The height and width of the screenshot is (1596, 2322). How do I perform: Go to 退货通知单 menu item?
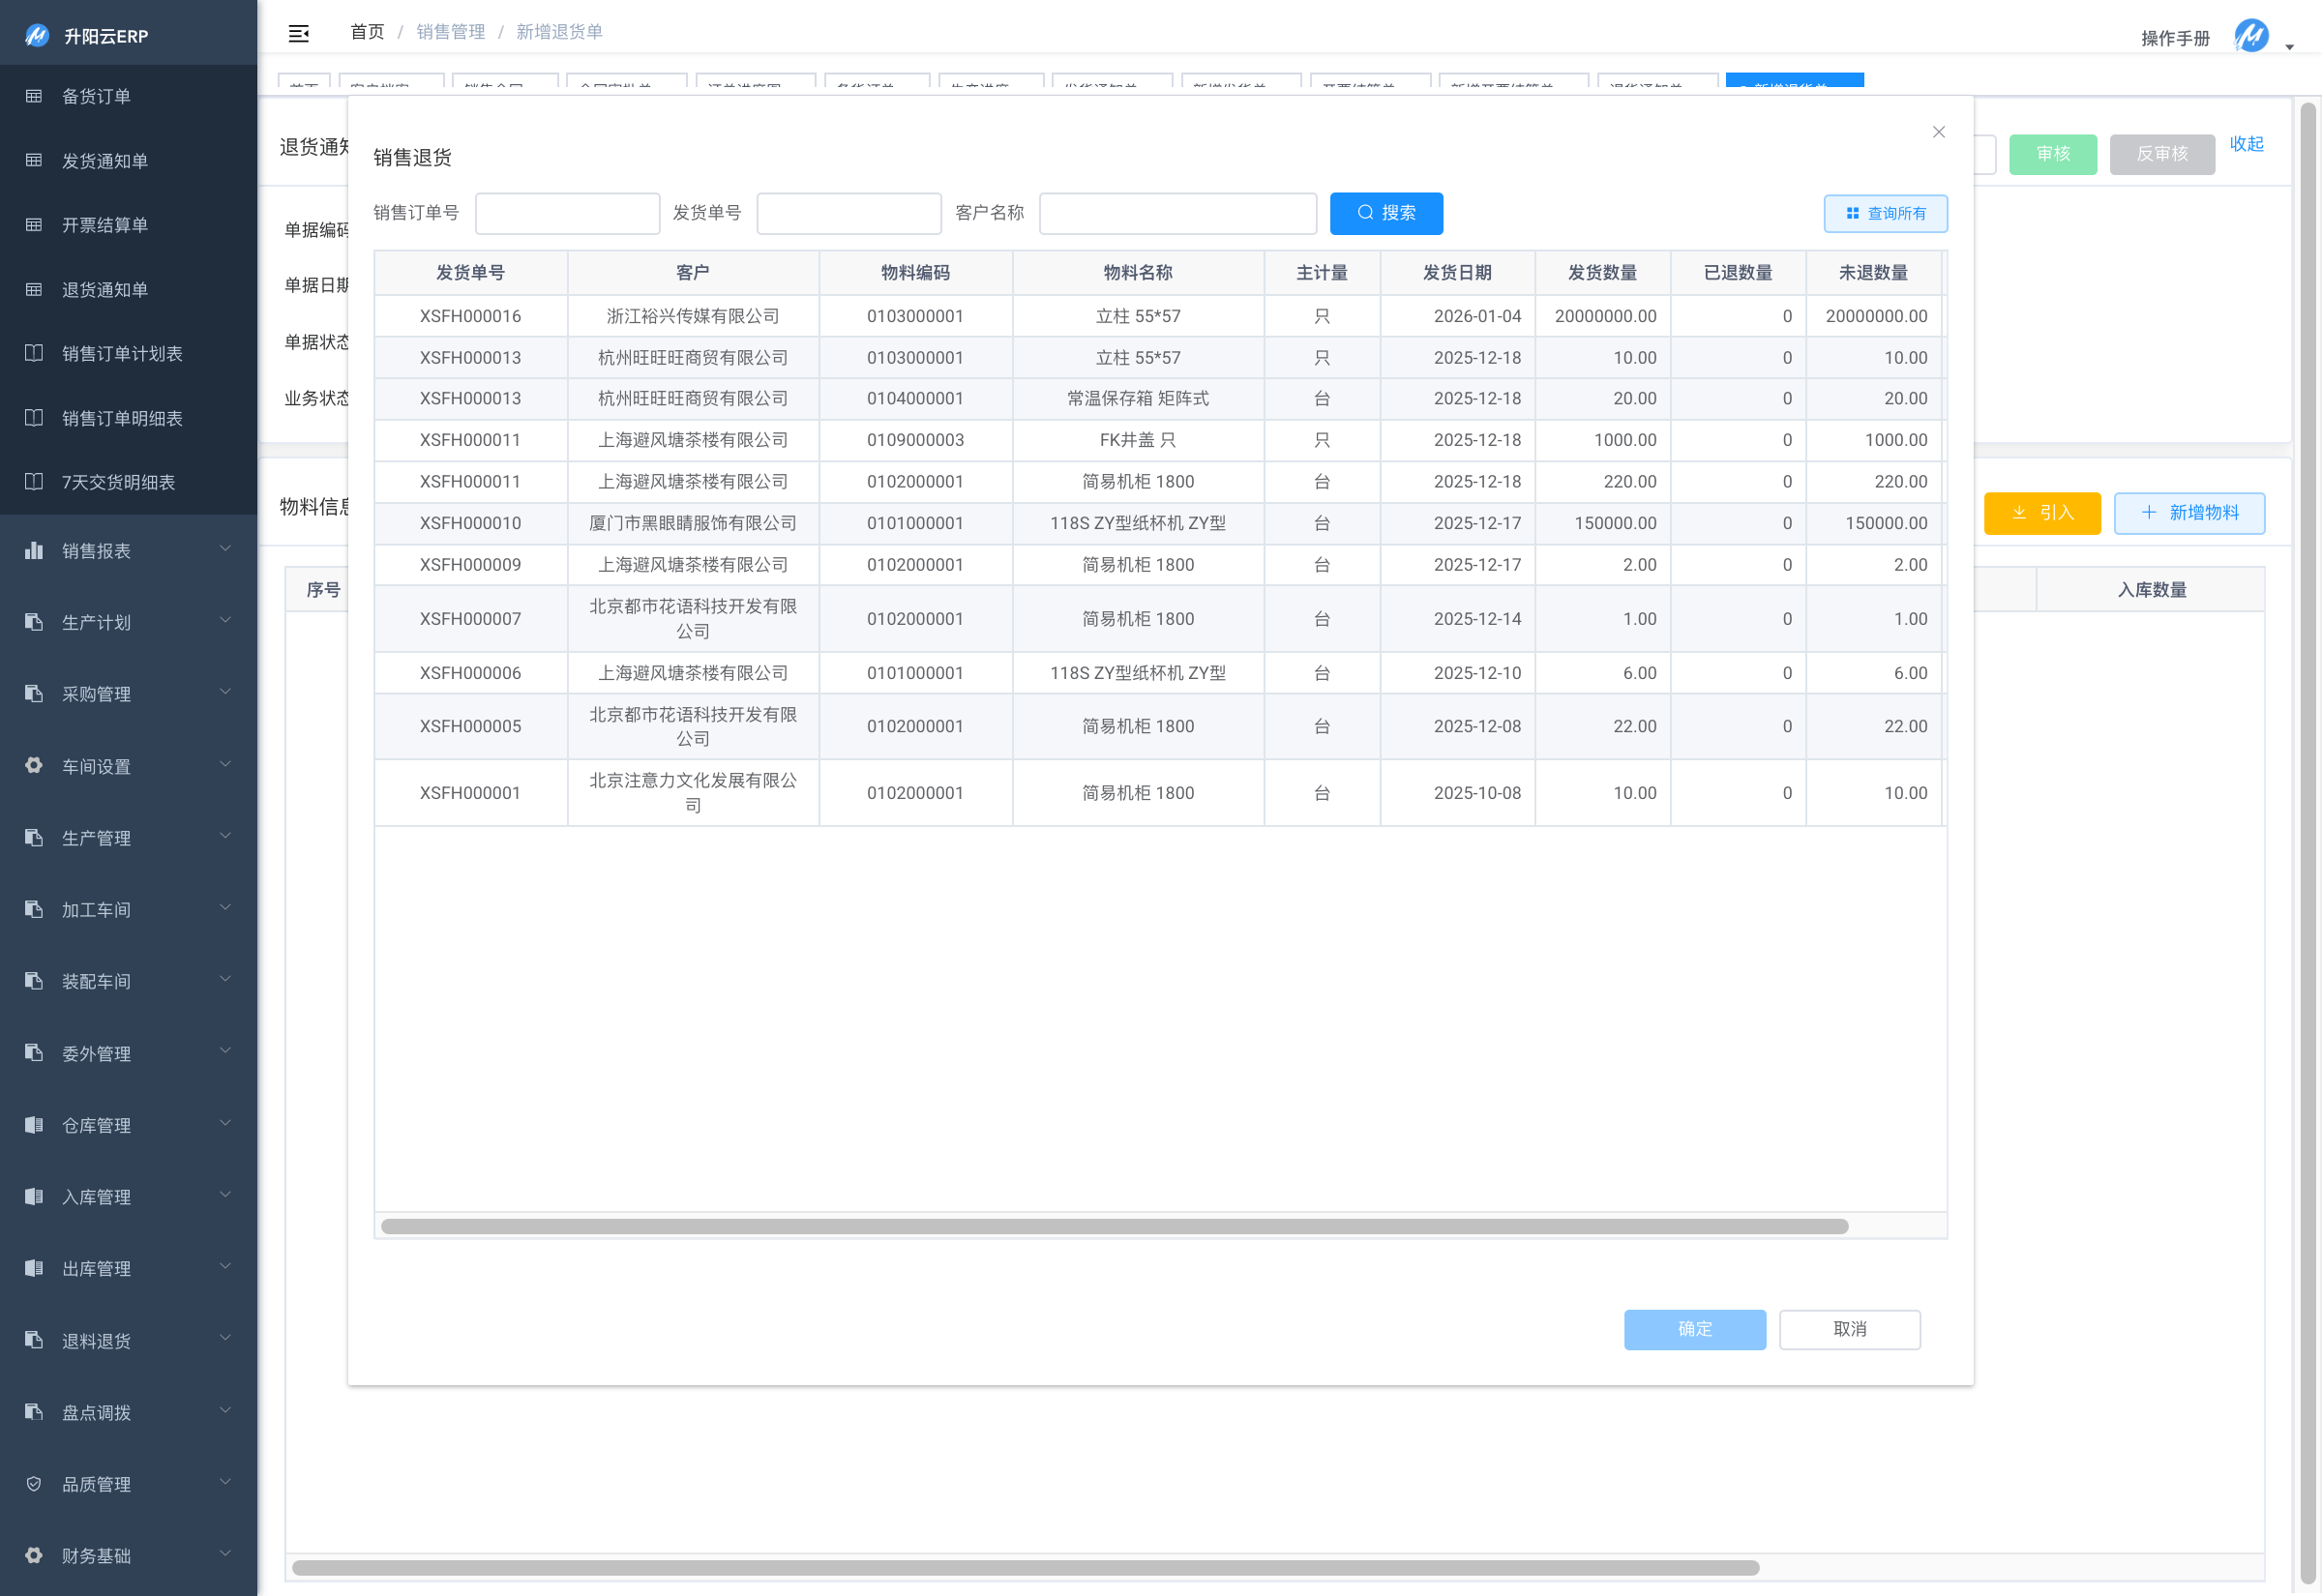coord(105,290)
